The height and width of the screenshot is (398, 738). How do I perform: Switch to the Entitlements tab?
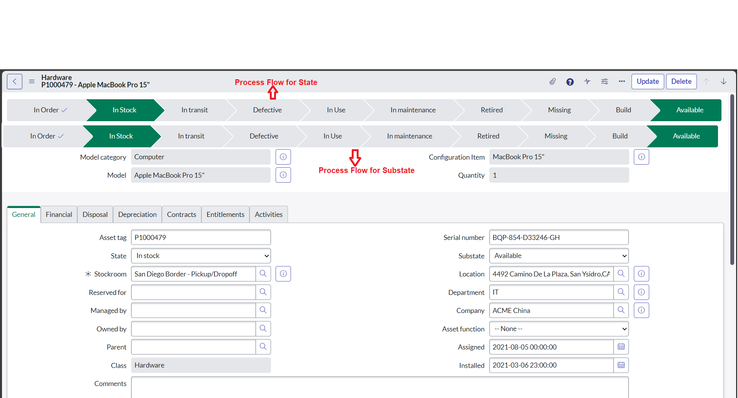225,215
